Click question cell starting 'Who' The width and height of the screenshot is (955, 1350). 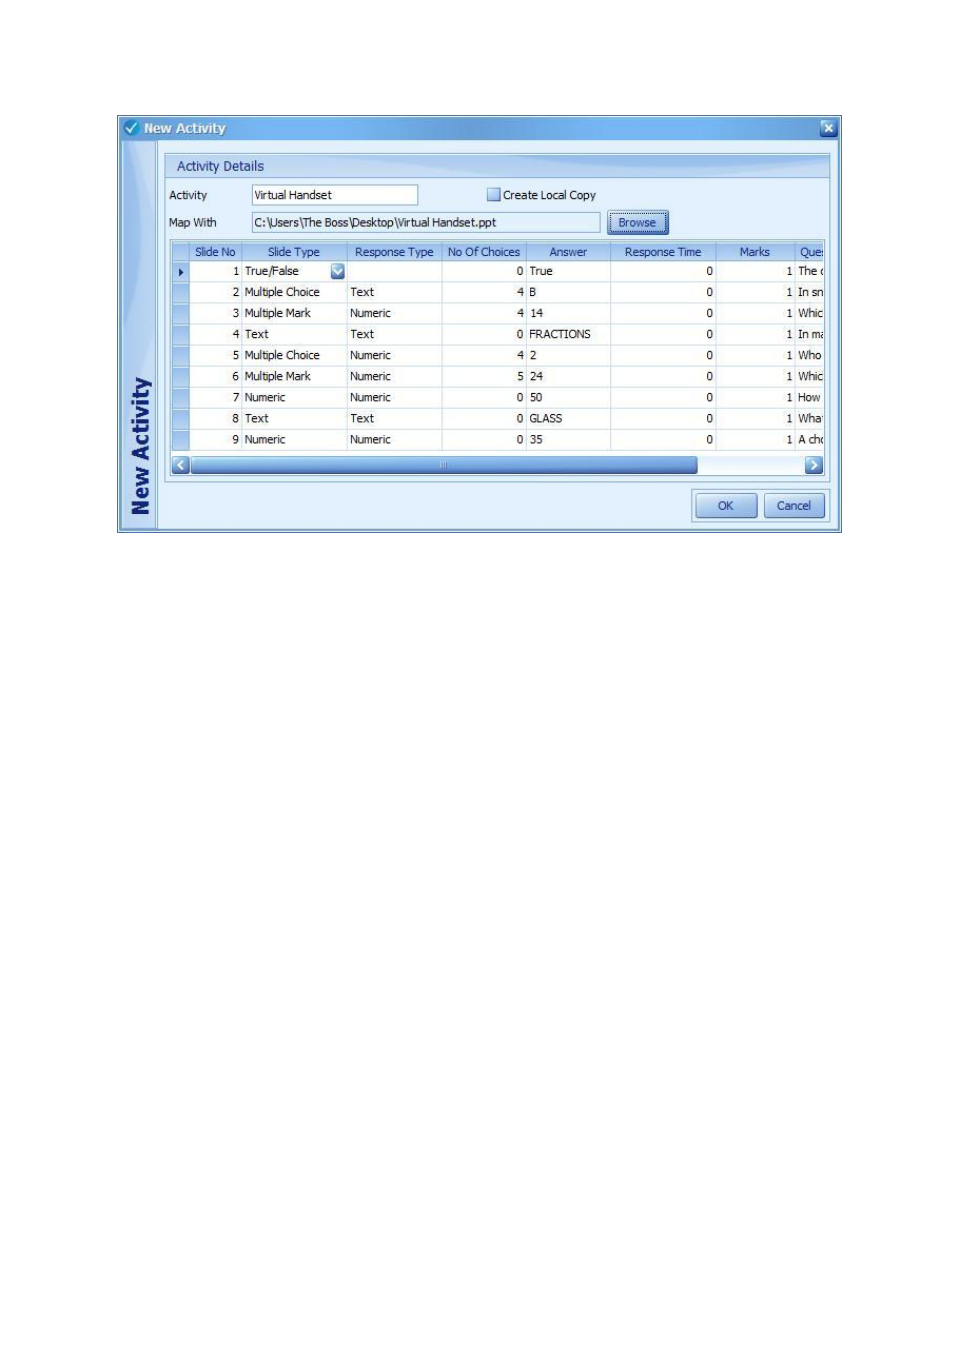809,355
